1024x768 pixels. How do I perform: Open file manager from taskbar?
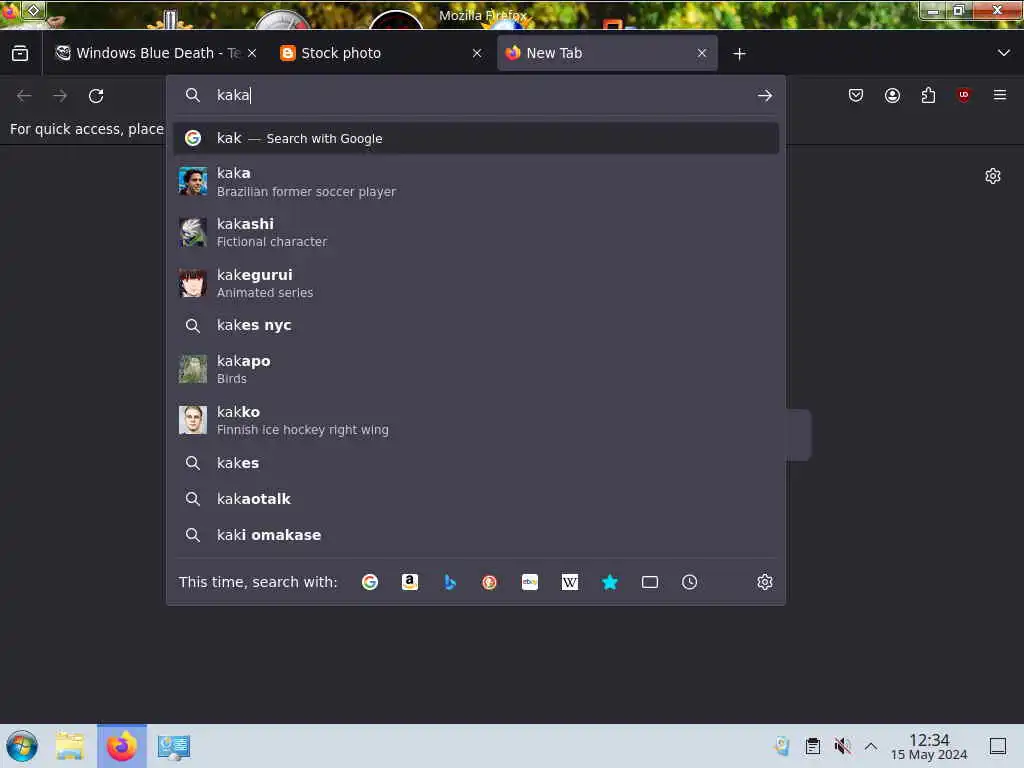(70, 746)
